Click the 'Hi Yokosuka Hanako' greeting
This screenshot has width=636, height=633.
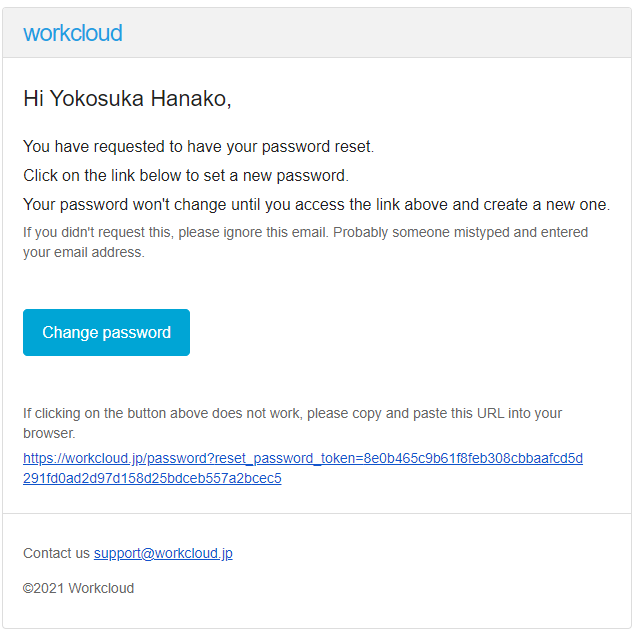click(127, 98)
